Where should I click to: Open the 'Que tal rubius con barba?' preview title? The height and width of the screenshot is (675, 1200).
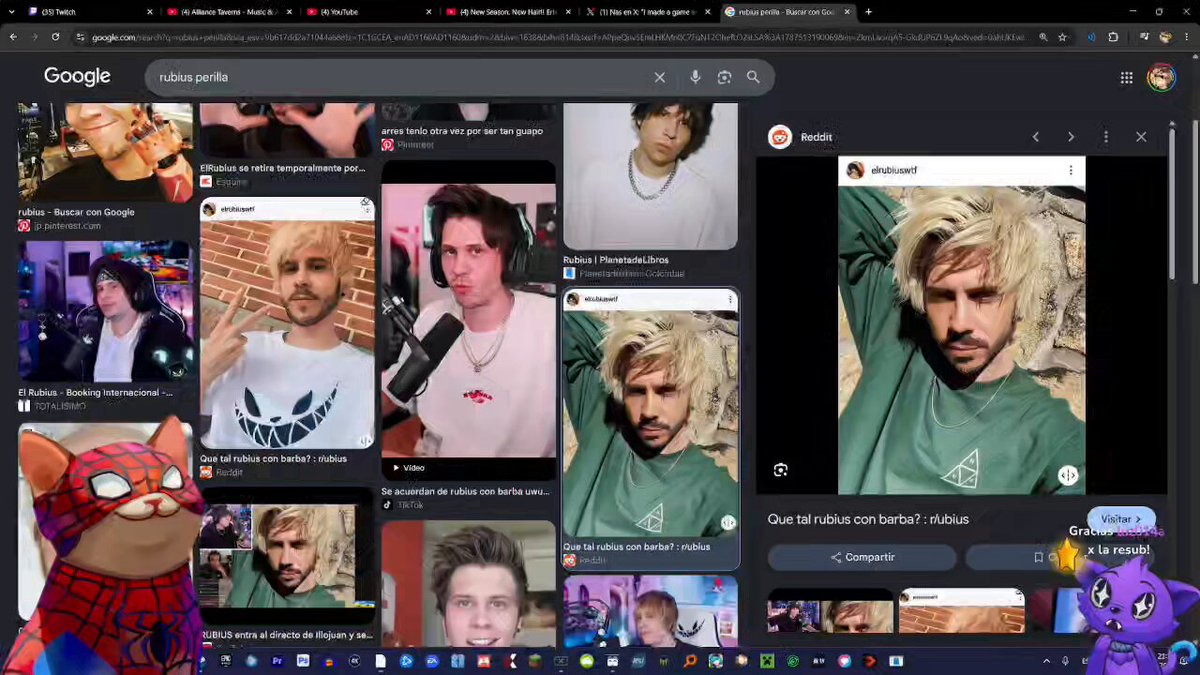[868, 519]
